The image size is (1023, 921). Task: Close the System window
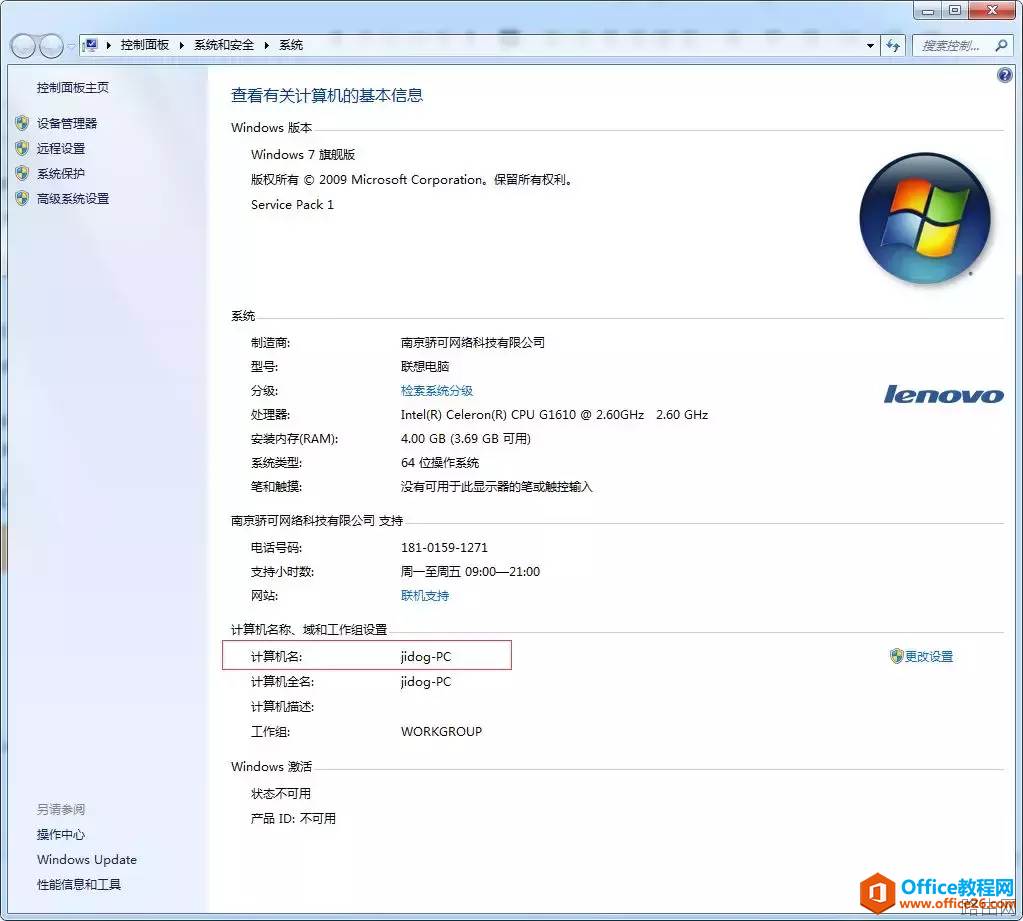point(992,11)
